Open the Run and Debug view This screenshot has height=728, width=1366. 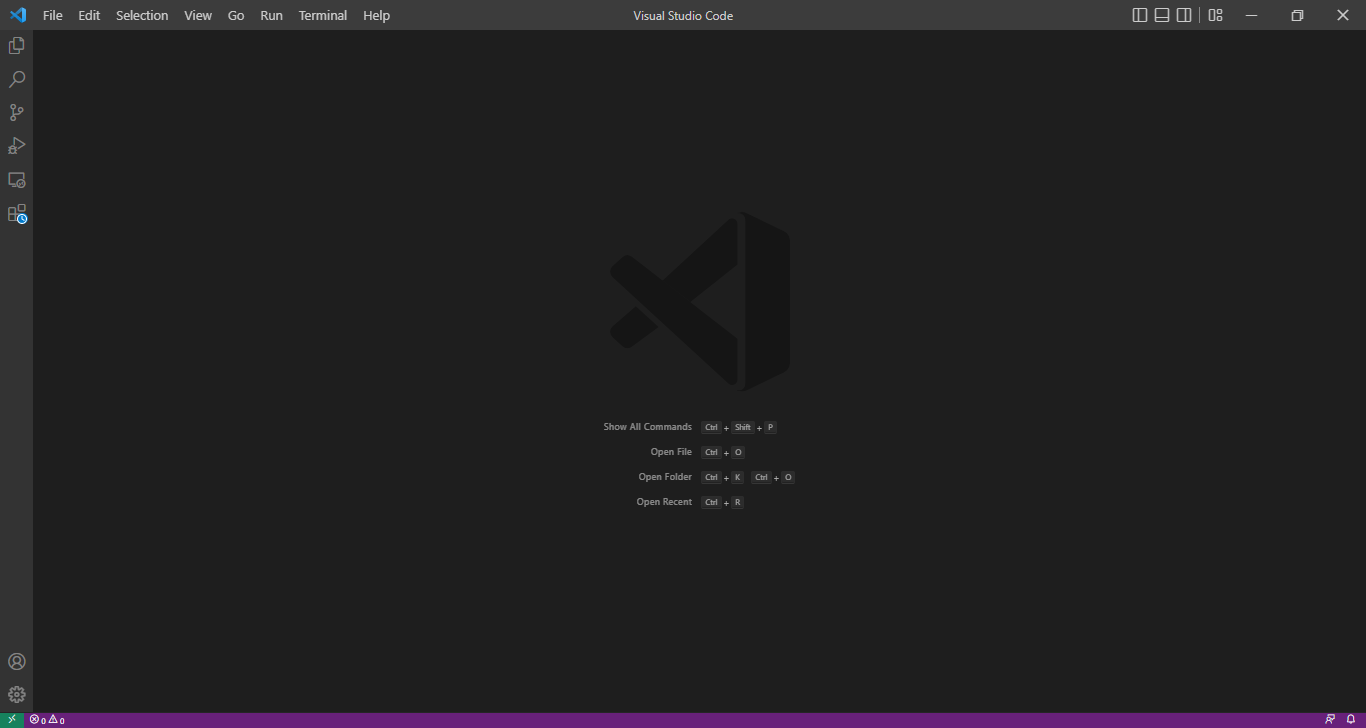pos(16,146)
